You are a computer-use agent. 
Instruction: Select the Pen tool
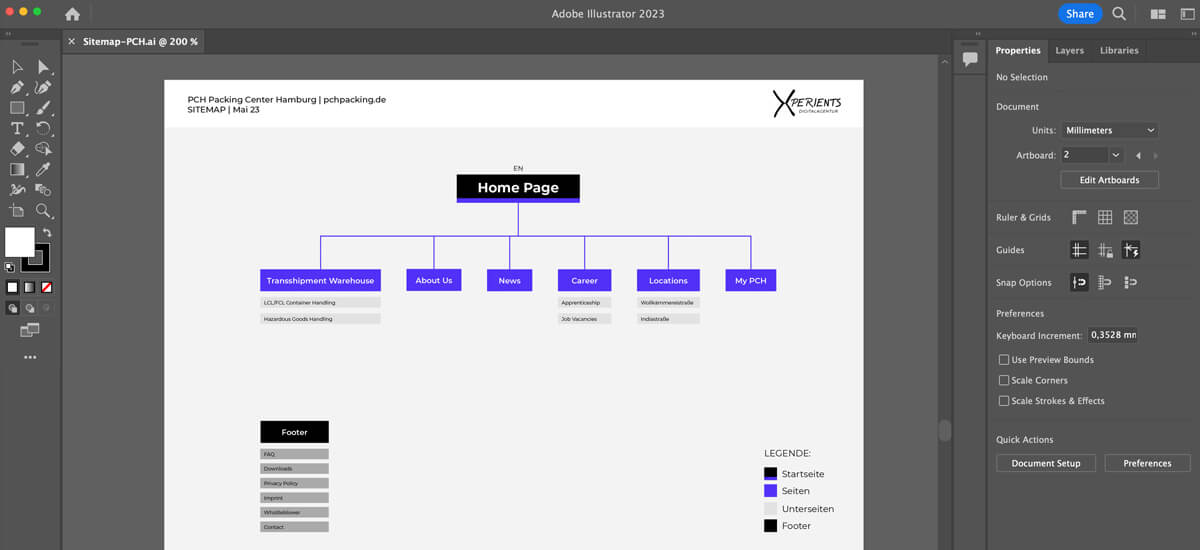coord(17,88)
